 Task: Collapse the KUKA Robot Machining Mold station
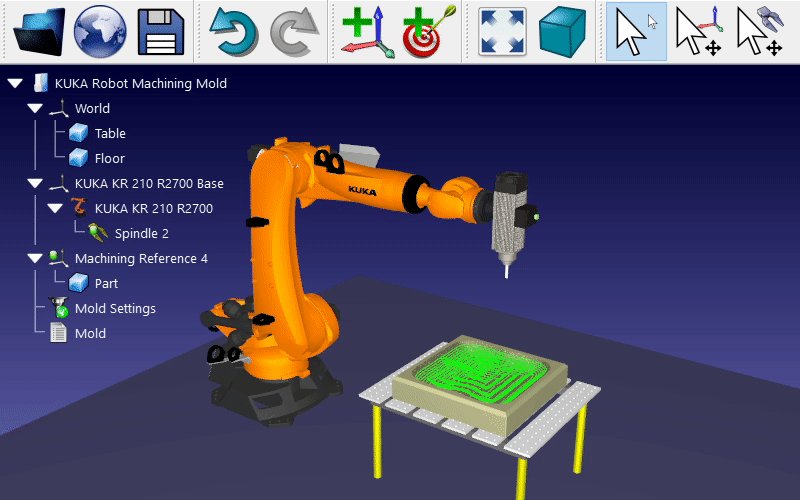point(15,83)
